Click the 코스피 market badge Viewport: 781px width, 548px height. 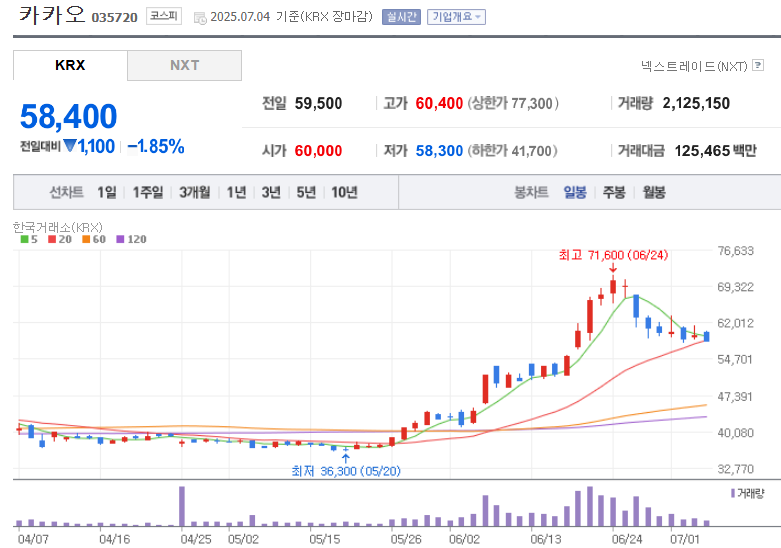[x=164, y=16]
